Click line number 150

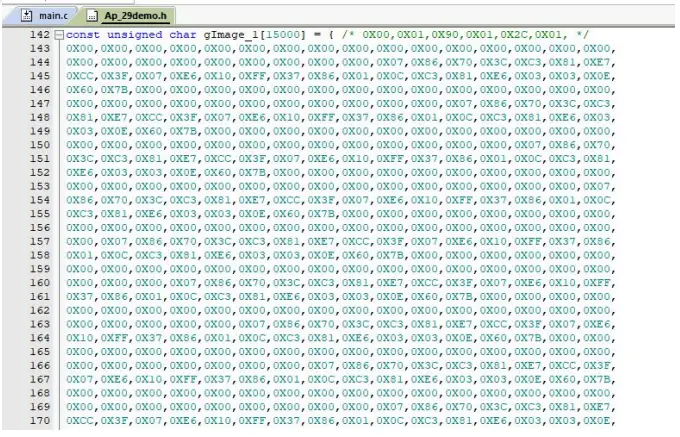click(x=39, y=145)
